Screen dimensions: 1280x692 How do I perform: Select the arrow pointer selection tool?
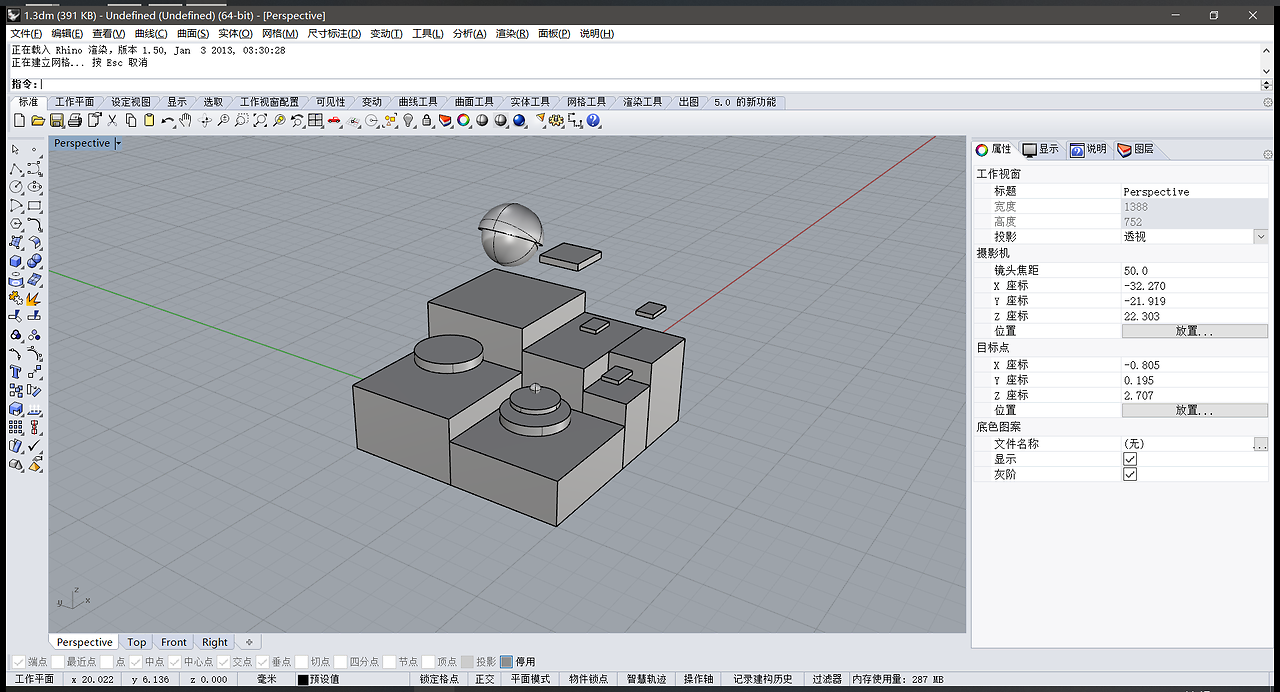(16, 149)
